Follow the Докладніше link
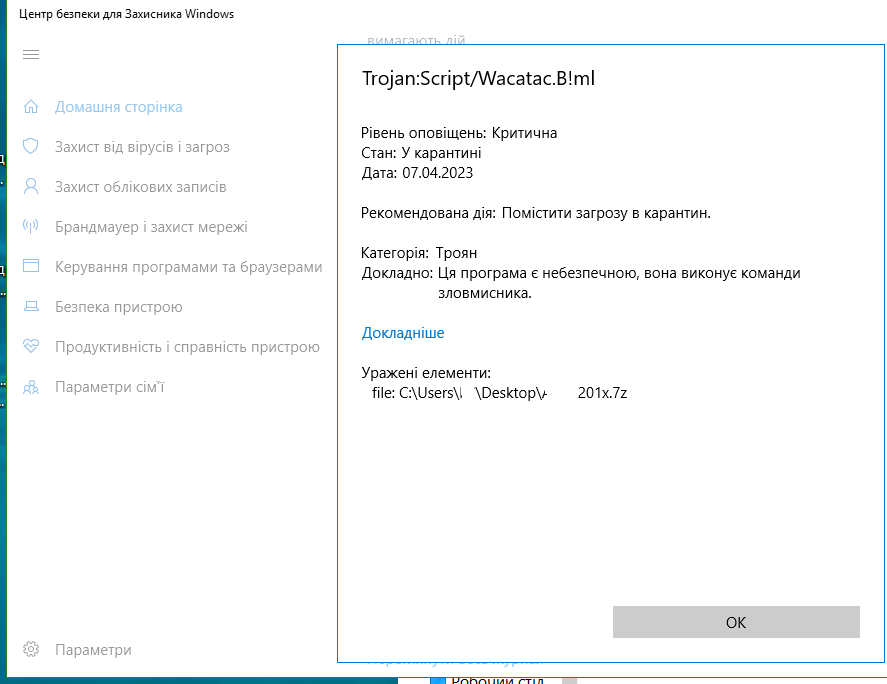The width and height of the screenshot is (887, 684). pyautogui.click(x=403, y=333)
